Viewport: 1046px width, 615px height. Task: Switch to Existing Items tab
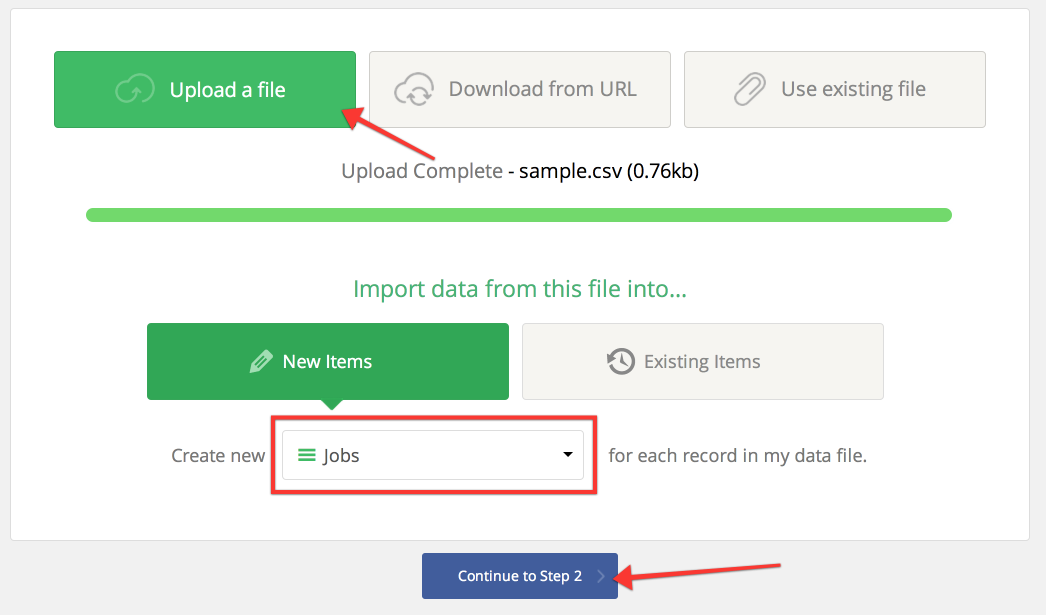tap(702, 362)
